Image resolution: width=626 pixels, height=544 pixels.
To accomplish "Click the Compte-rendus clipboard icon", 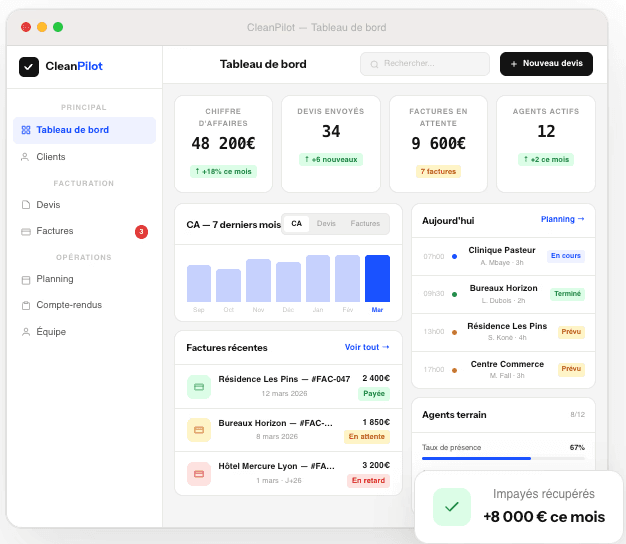I will pos(26,306).
